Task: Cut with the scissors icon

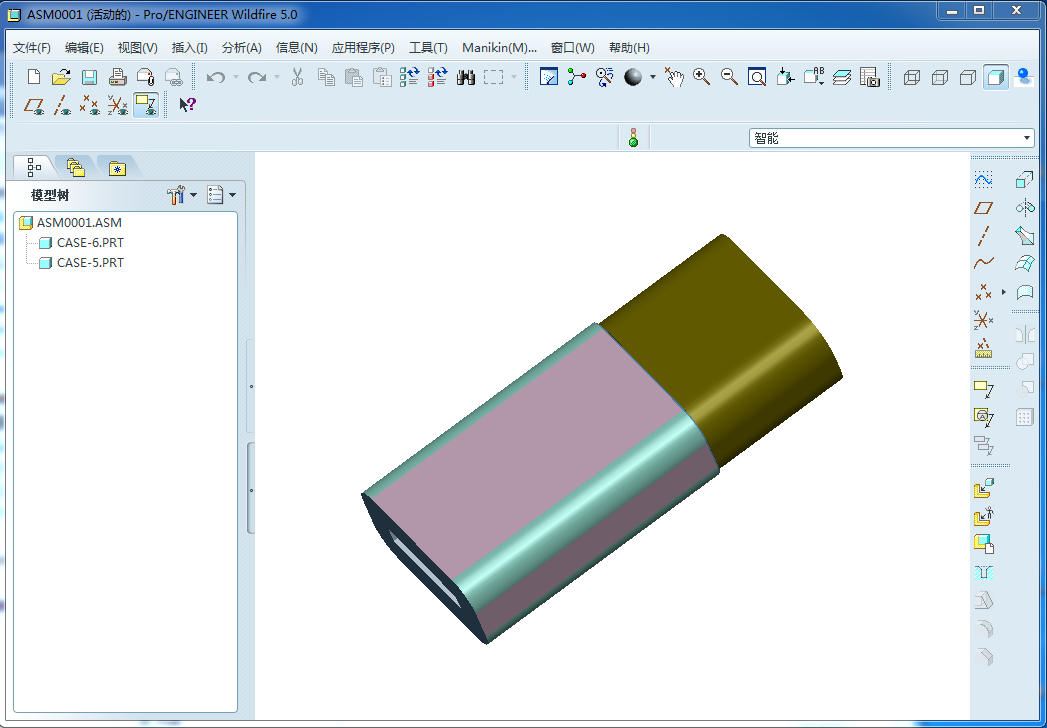Action: coord(298,77)
